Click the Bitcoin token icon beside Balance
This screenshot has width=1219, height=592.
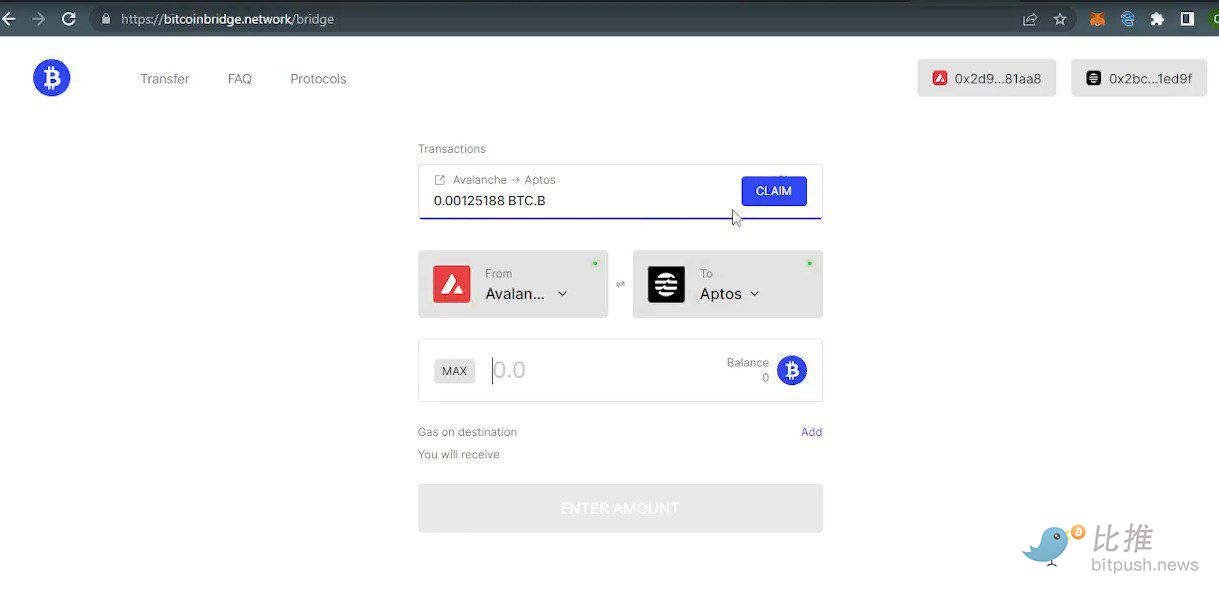point(792,371)
